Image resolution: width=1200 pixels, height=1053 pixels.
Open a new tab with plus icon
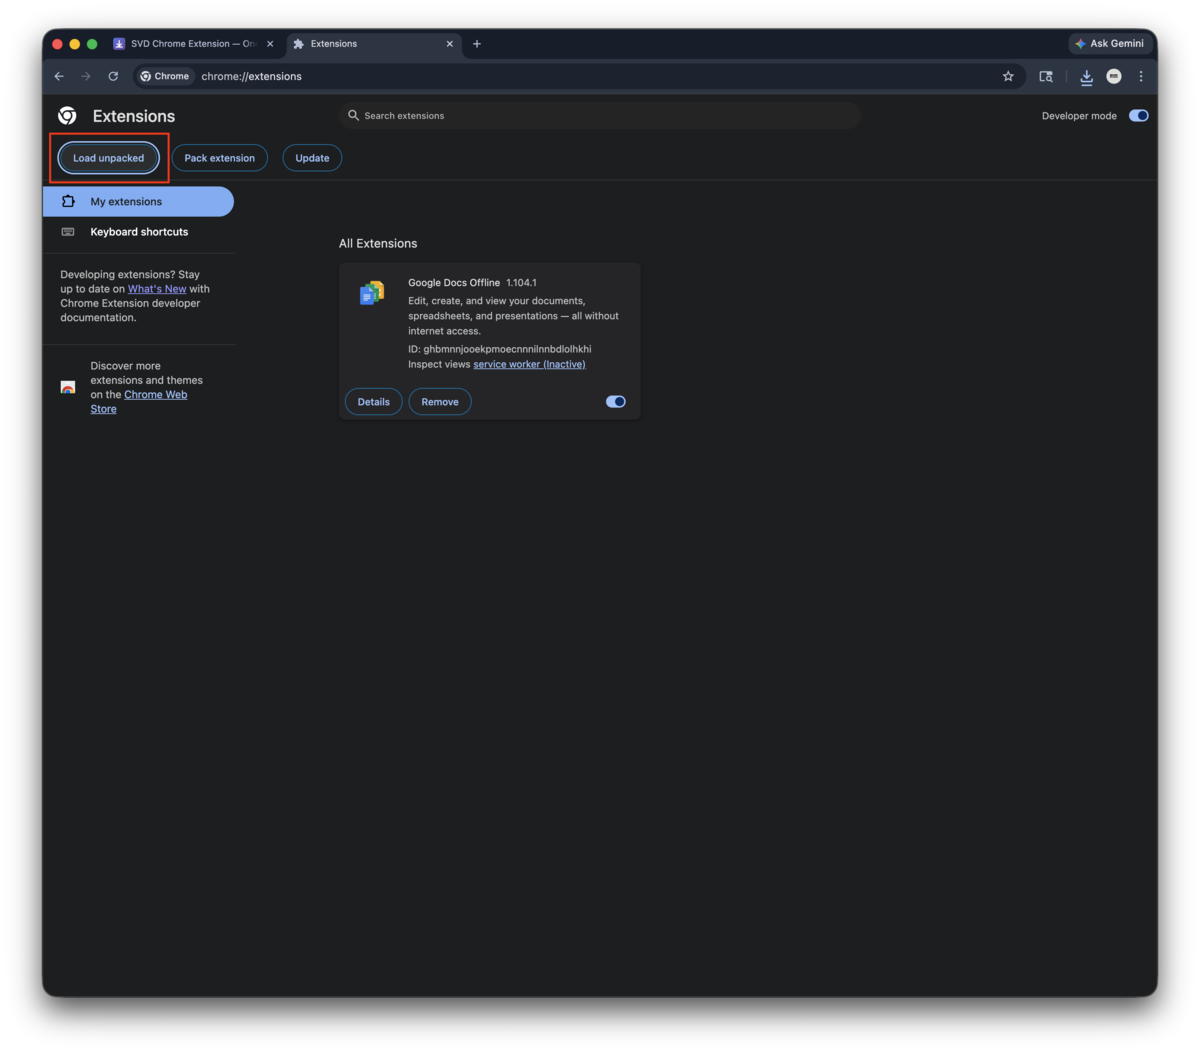[477, 44]
